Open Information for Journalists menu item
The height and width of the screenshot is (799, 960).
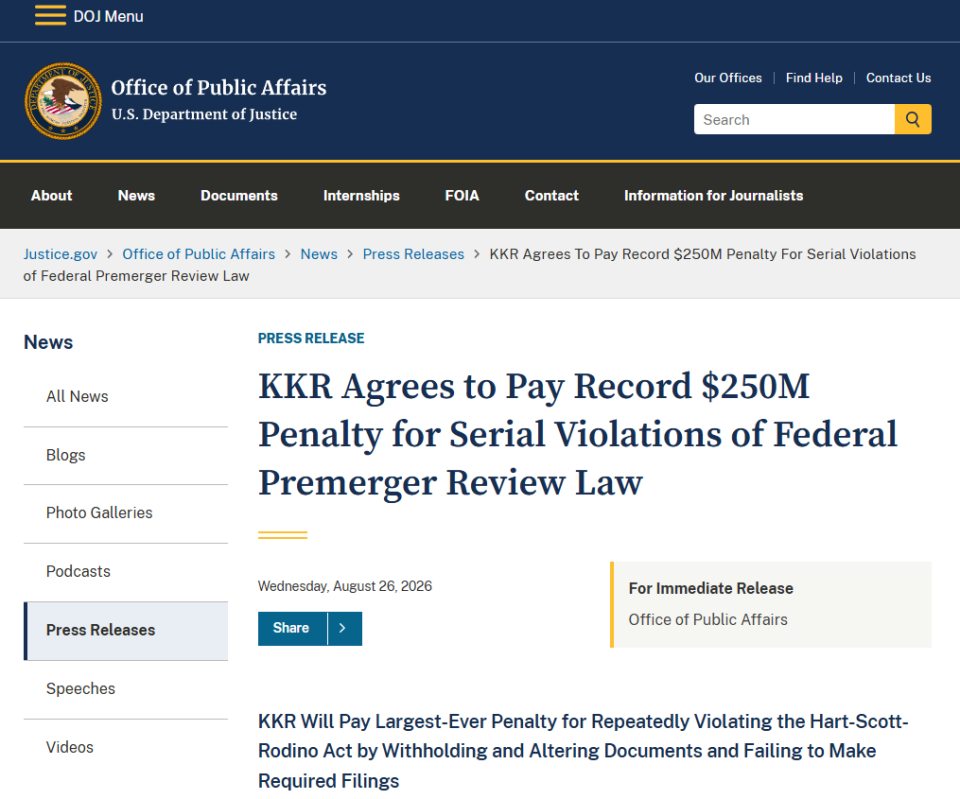coord(713,195)
